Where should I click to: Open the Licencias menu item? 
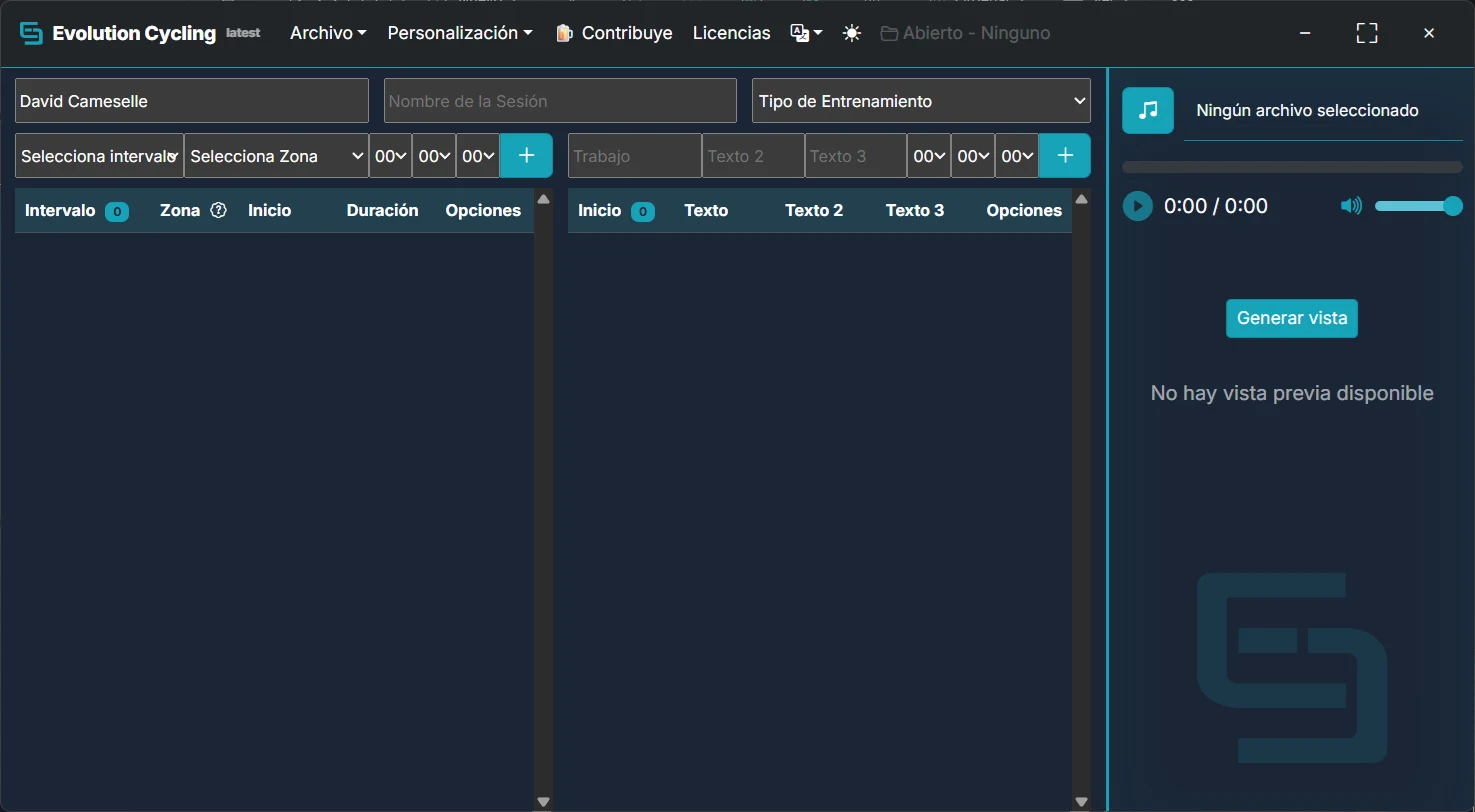tap(732, 33)
